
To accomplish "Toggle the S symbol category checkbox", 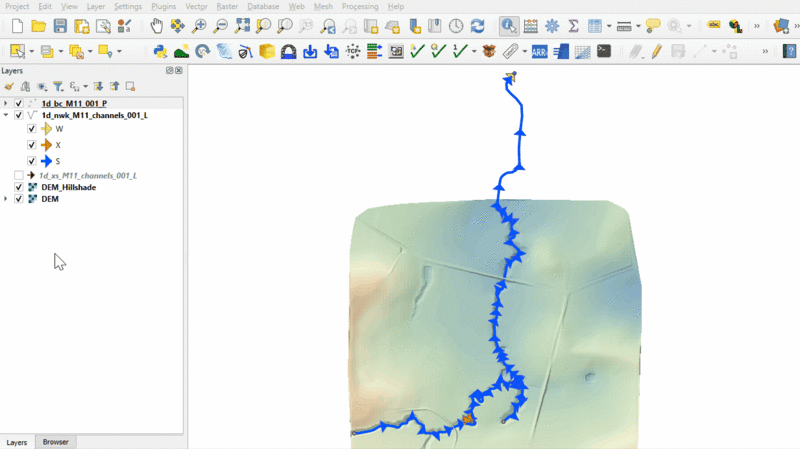I will click(32, 160).
